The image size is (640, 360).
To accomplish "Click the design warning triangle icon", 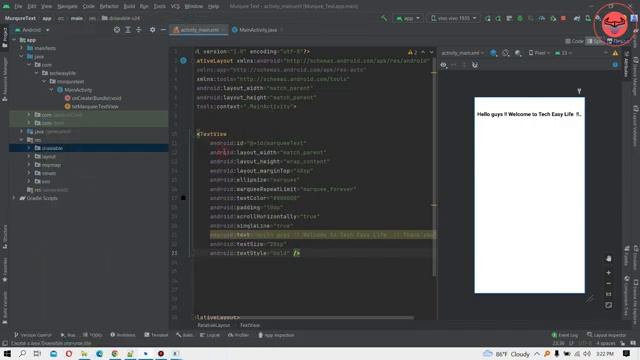I will point(615,53).
